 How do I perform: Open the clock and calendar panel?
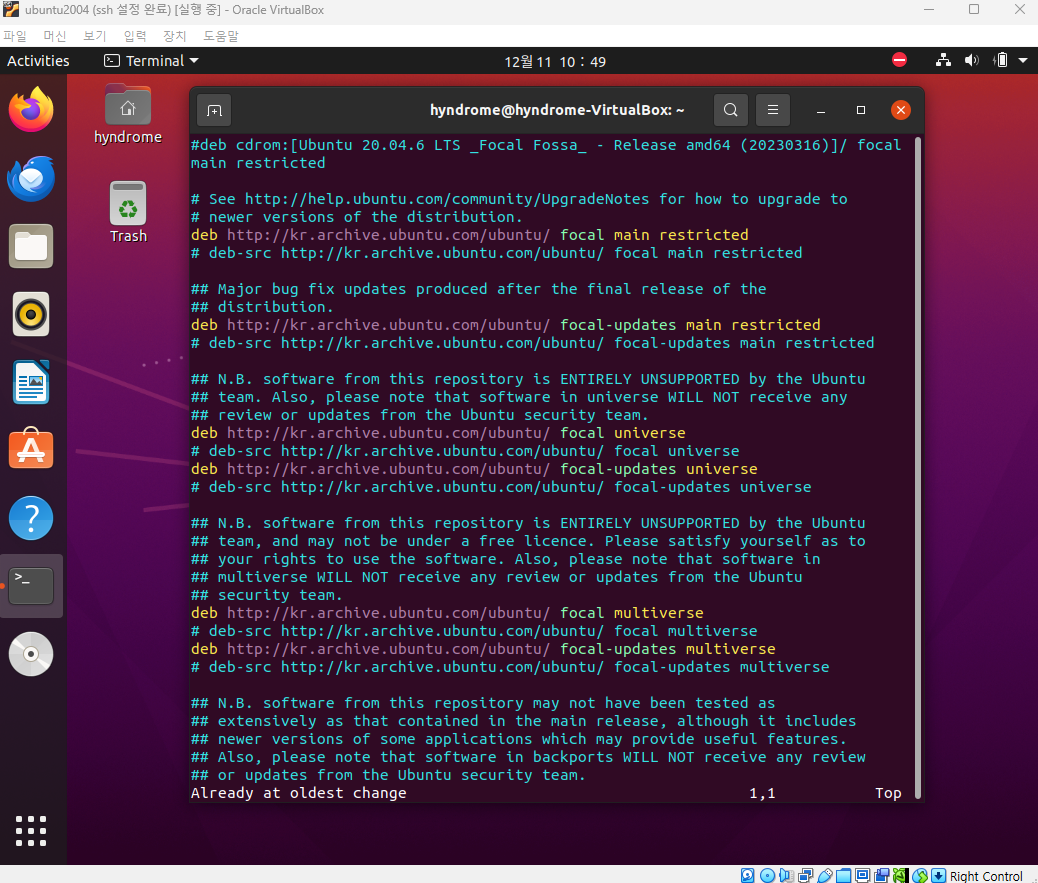[555, 62]
